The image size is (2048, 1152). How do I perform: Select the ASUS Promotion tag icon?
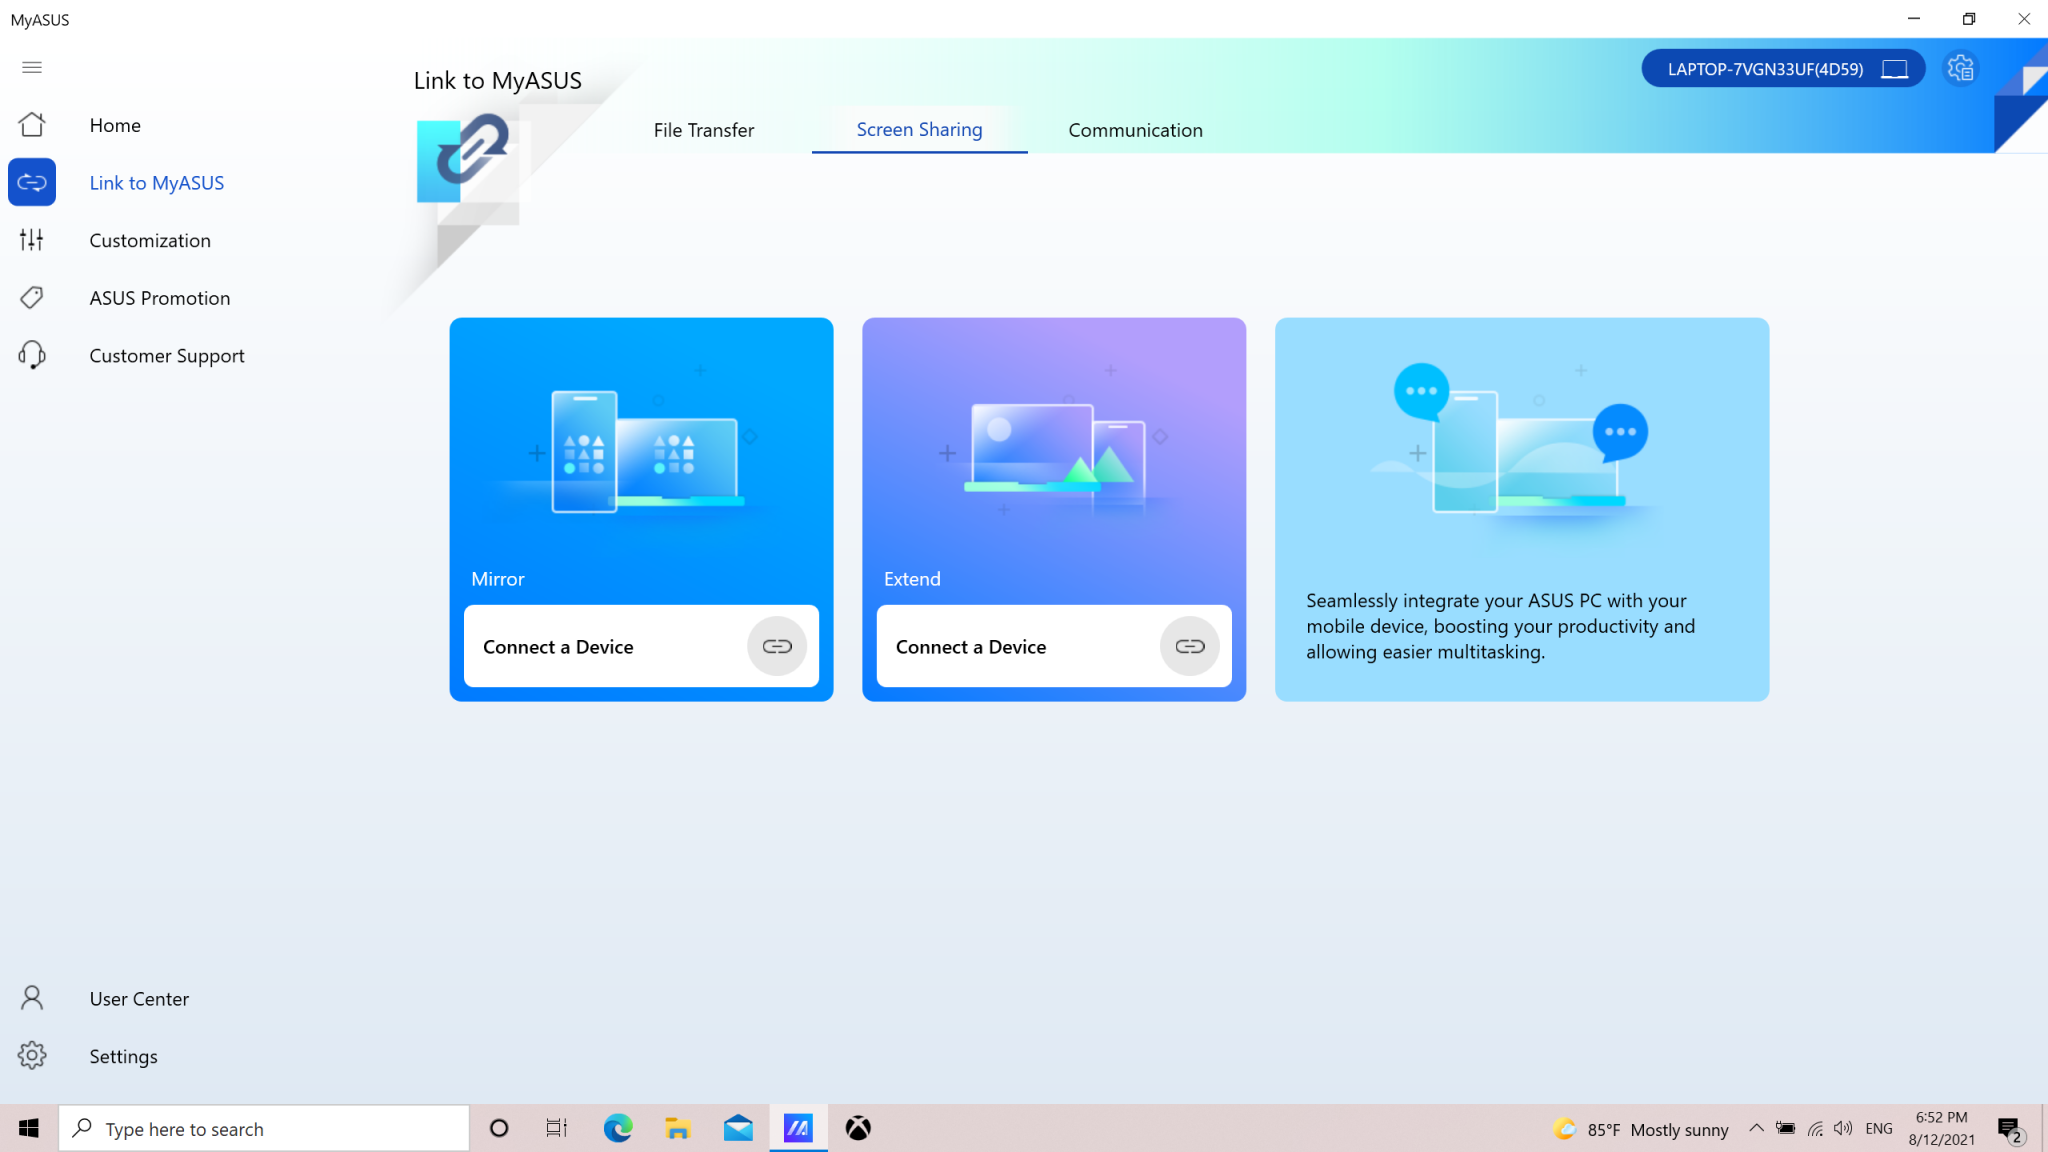pyautogui.click(x=32, y=298)
